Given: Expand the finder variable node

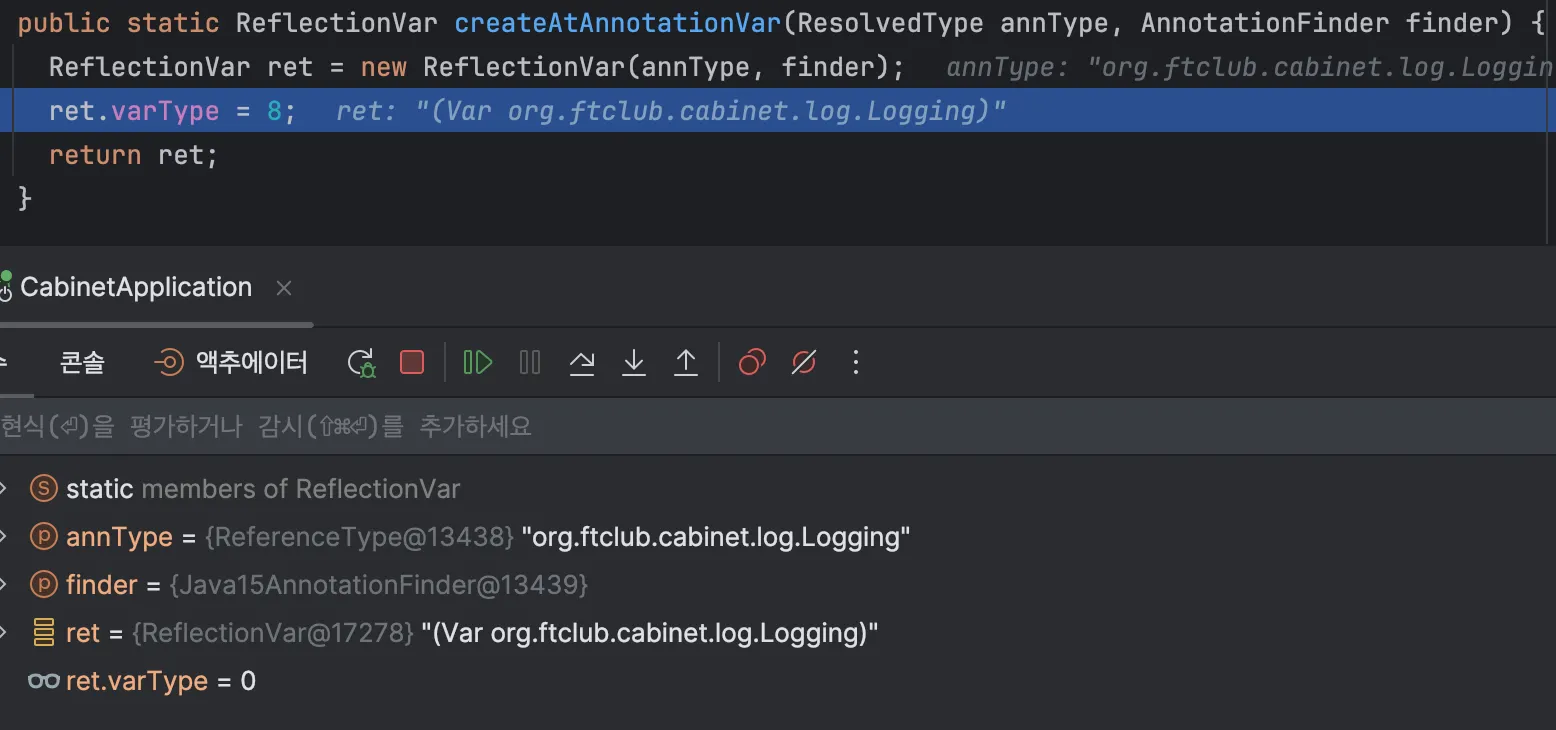Looking at the screenshot, I should point(4,585).
